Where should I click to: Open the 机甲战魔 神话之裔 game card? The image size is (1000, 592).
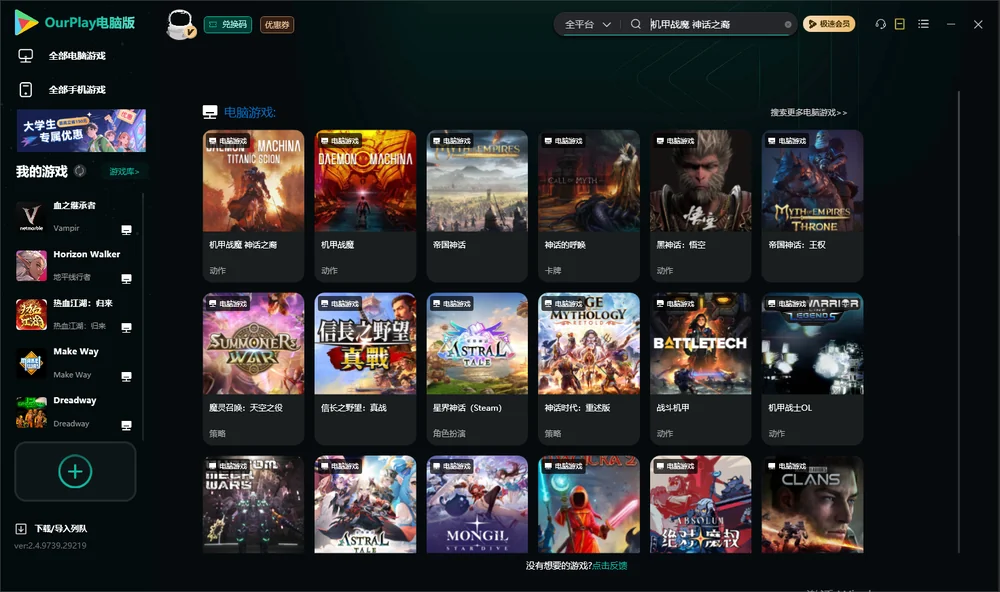coord(253,206)
